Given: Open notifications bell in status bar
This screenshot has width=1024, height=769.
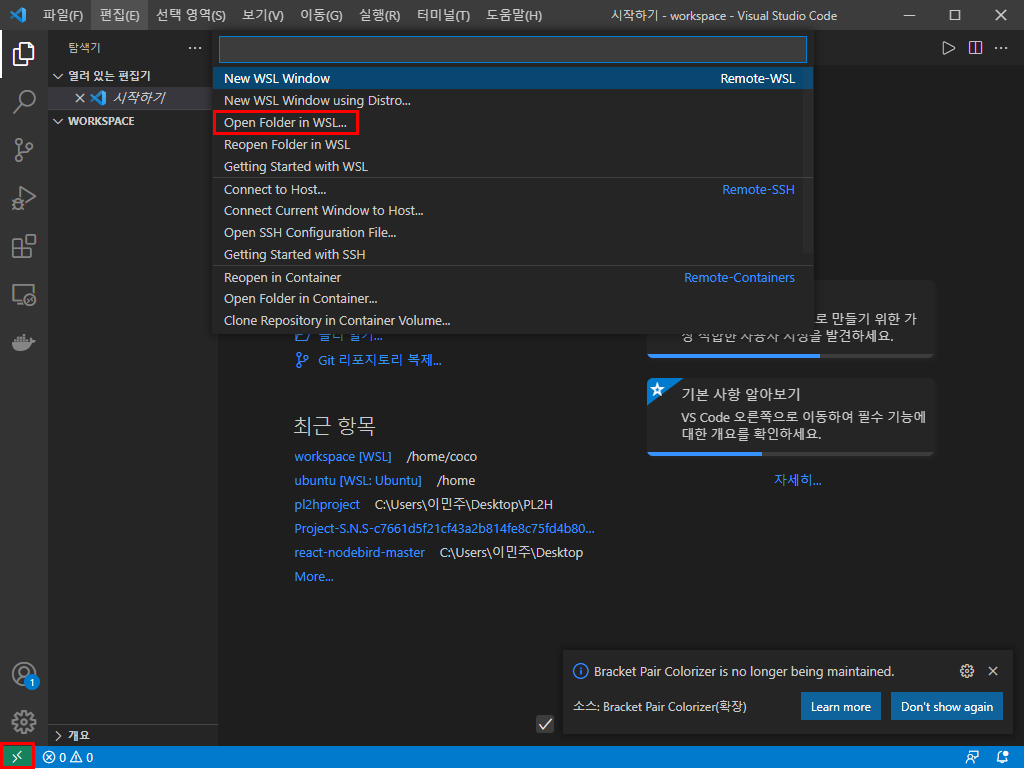Looking at the screenshot, I should click(1002, 757).
